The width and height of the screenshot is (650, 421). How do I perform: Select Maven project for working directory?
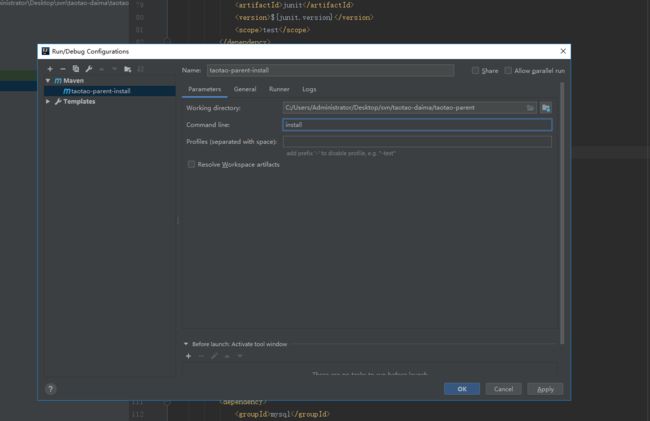[x=546, y=108]
